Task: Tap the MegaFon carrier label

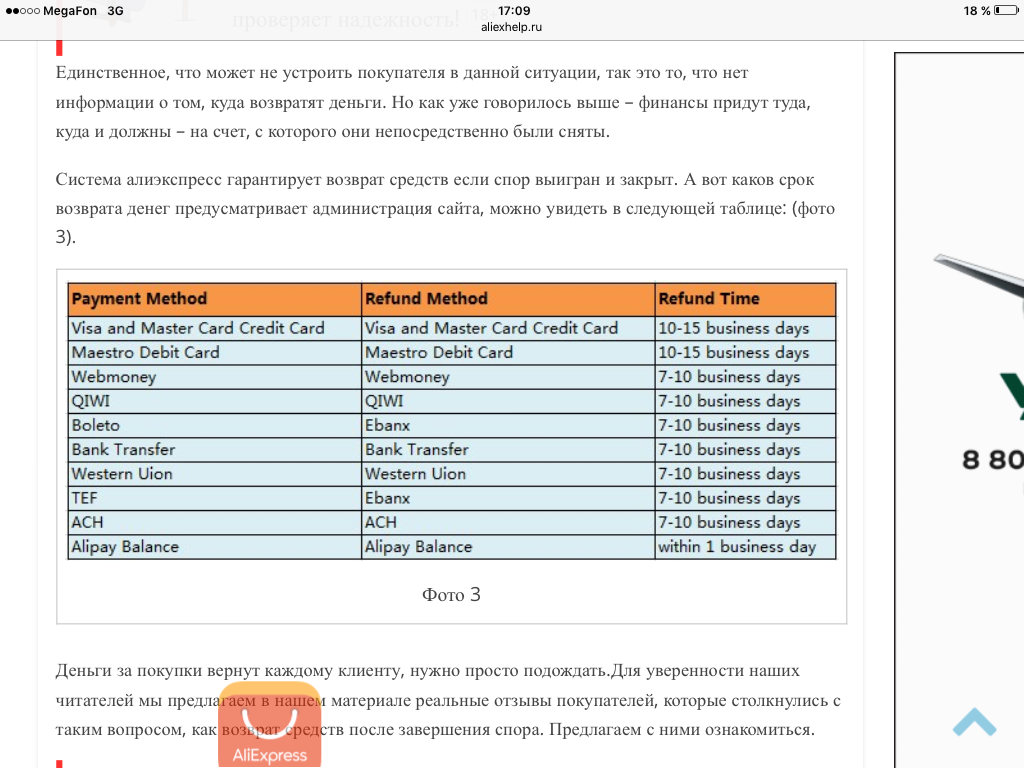Action: pos(70,11)
